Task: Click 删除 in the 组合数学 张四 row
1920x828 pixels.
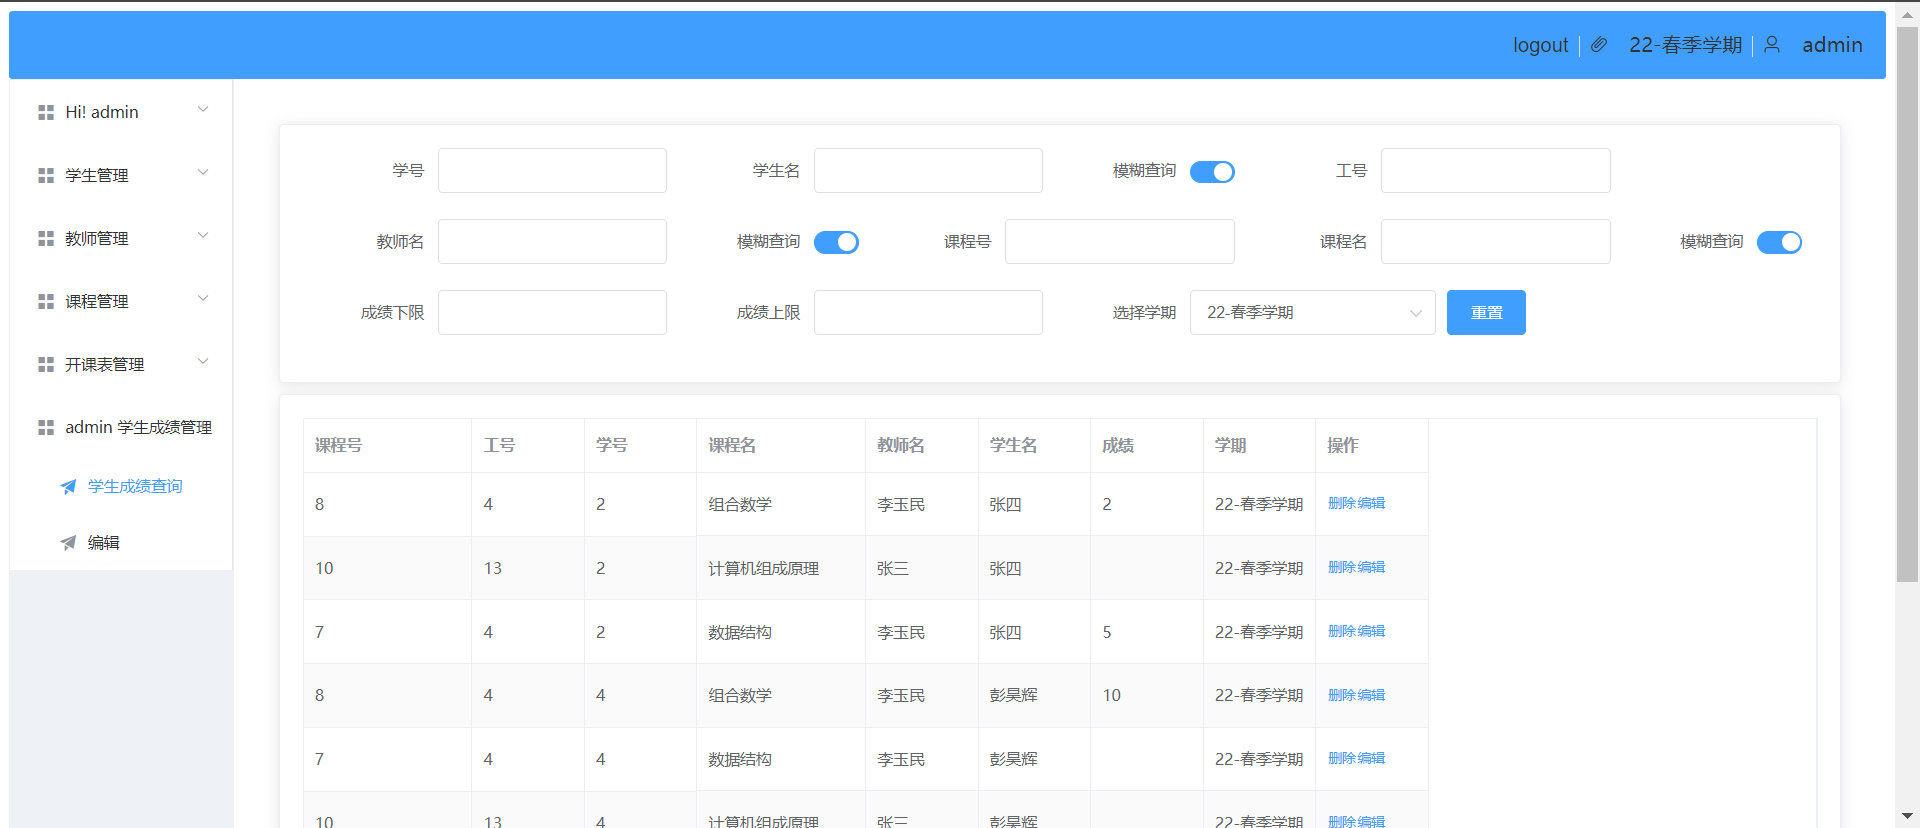Action: (1341, 504)
